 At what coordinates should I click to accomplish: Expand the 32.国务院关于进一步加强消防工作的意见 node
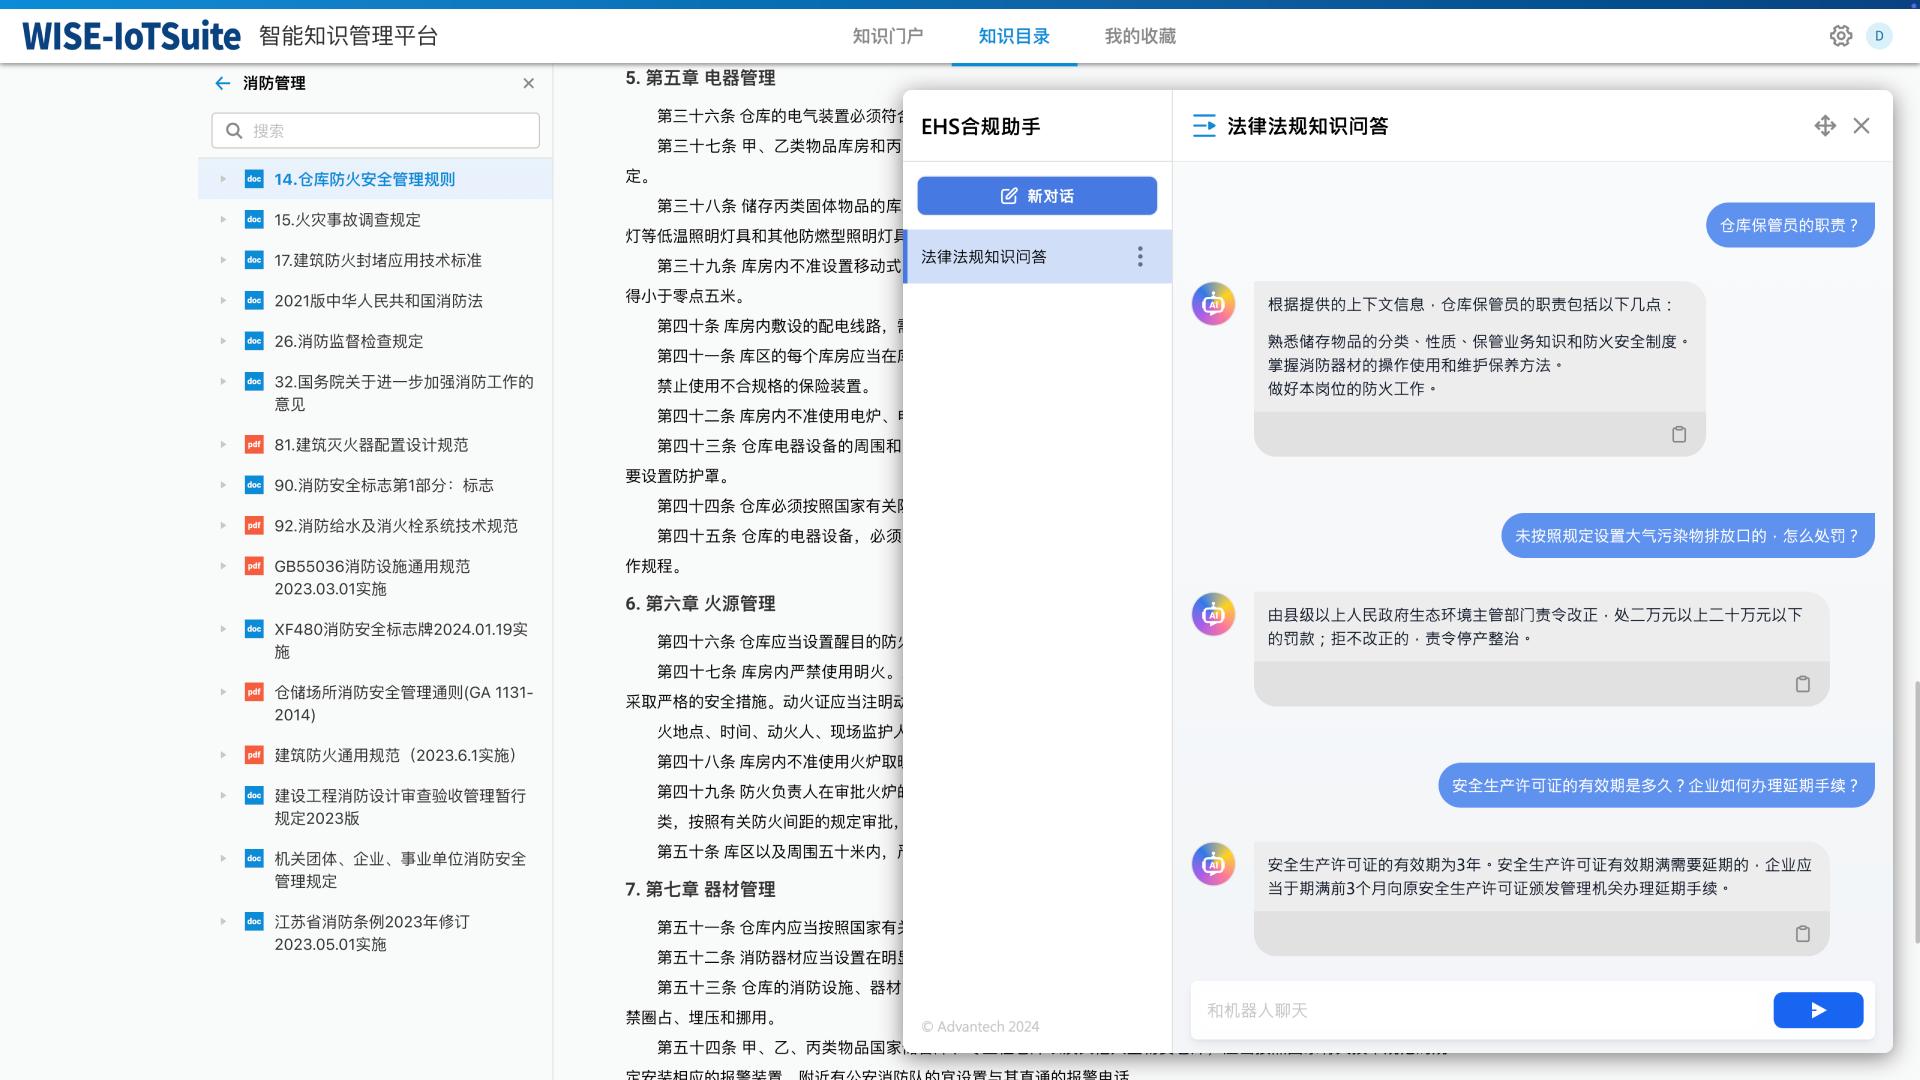click(x=223, y=381)
